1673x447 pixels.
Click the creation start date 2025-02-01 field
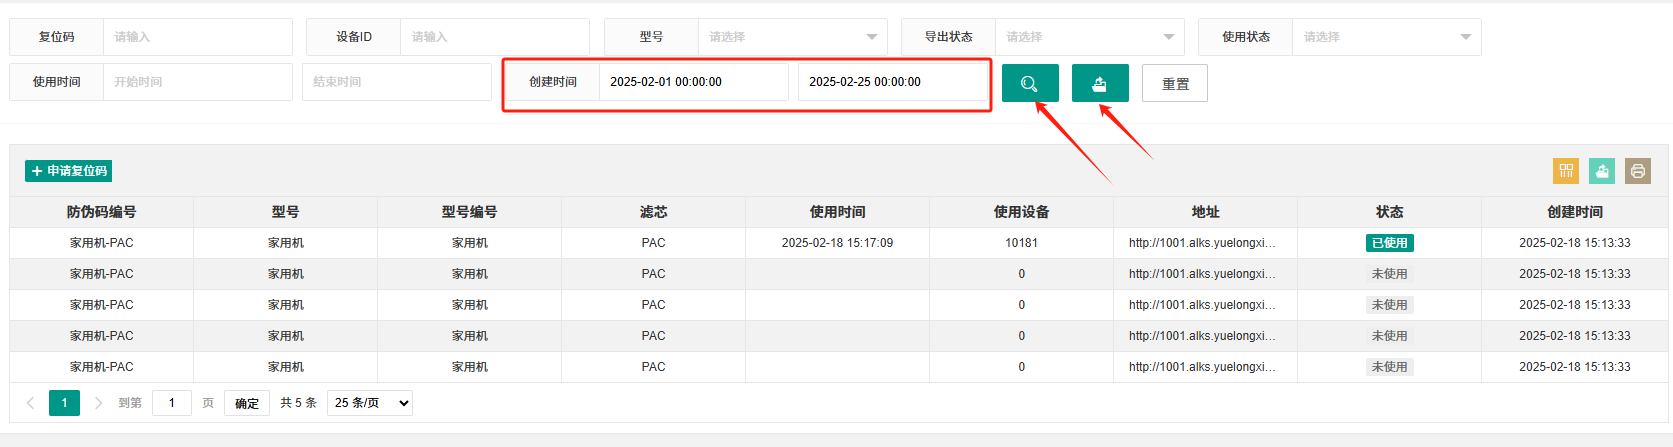coord(694,82)
